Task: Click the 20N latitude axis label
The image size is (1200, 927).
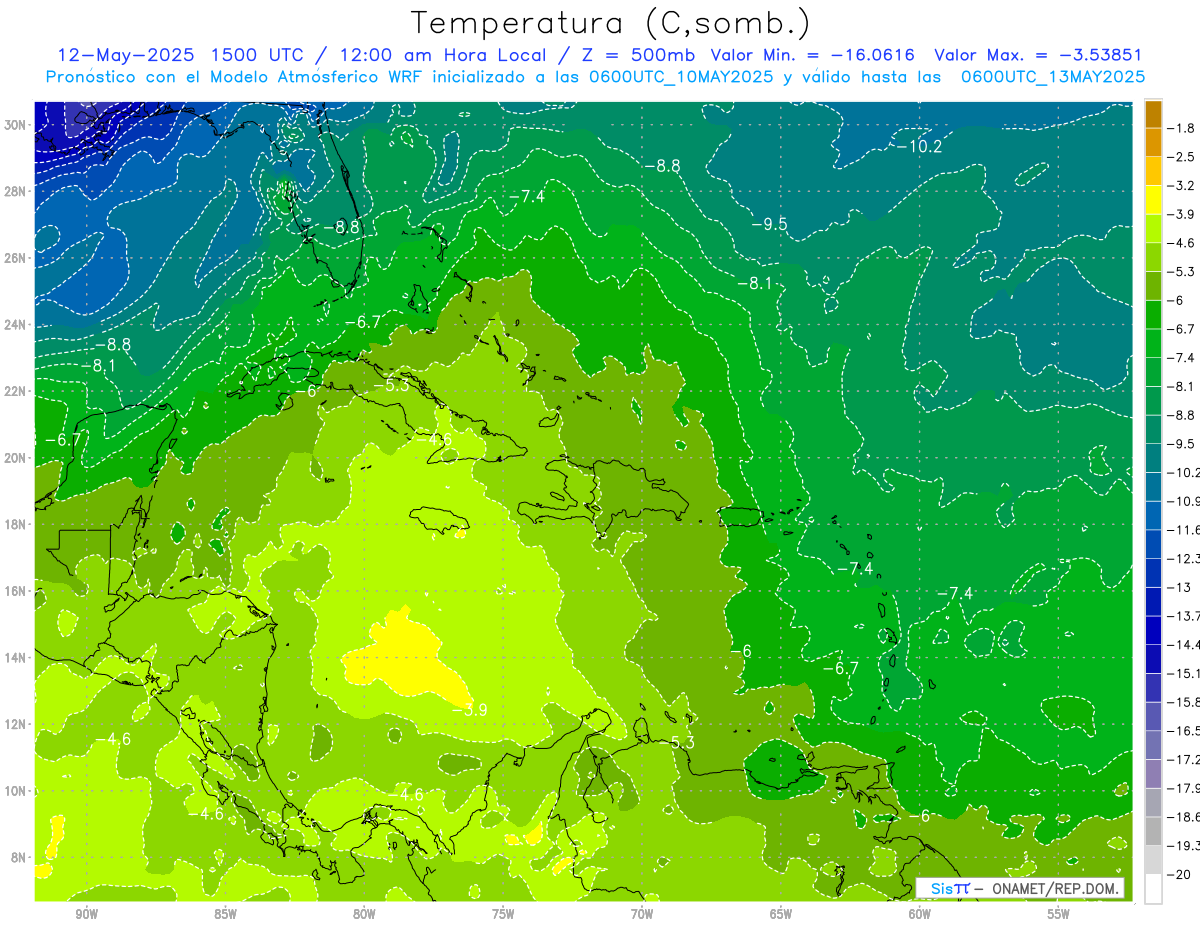Action: (x=16, y=458)
